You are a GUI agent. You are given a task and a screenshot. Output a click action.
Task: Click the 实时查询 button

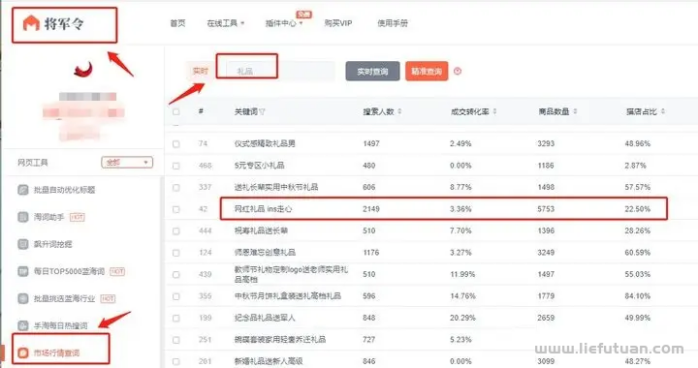373,71
